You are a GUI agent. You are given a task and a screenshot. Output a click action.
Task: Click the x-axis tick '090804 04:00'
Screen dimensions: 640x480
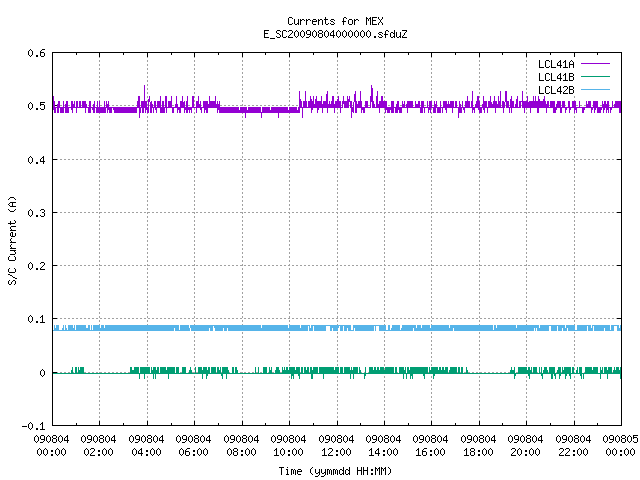[x=146, y=446]
